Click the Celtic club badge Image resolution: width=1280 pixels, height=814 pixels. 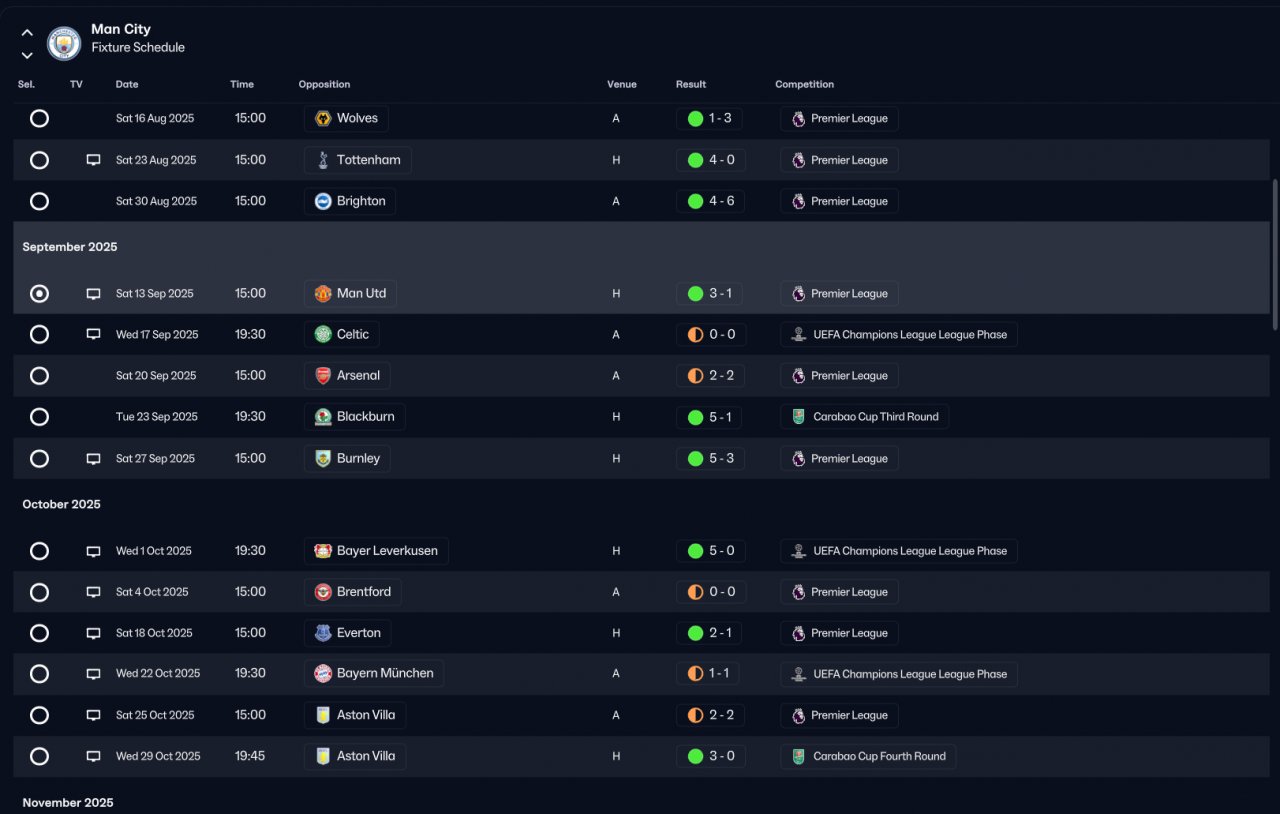(323, 334)
